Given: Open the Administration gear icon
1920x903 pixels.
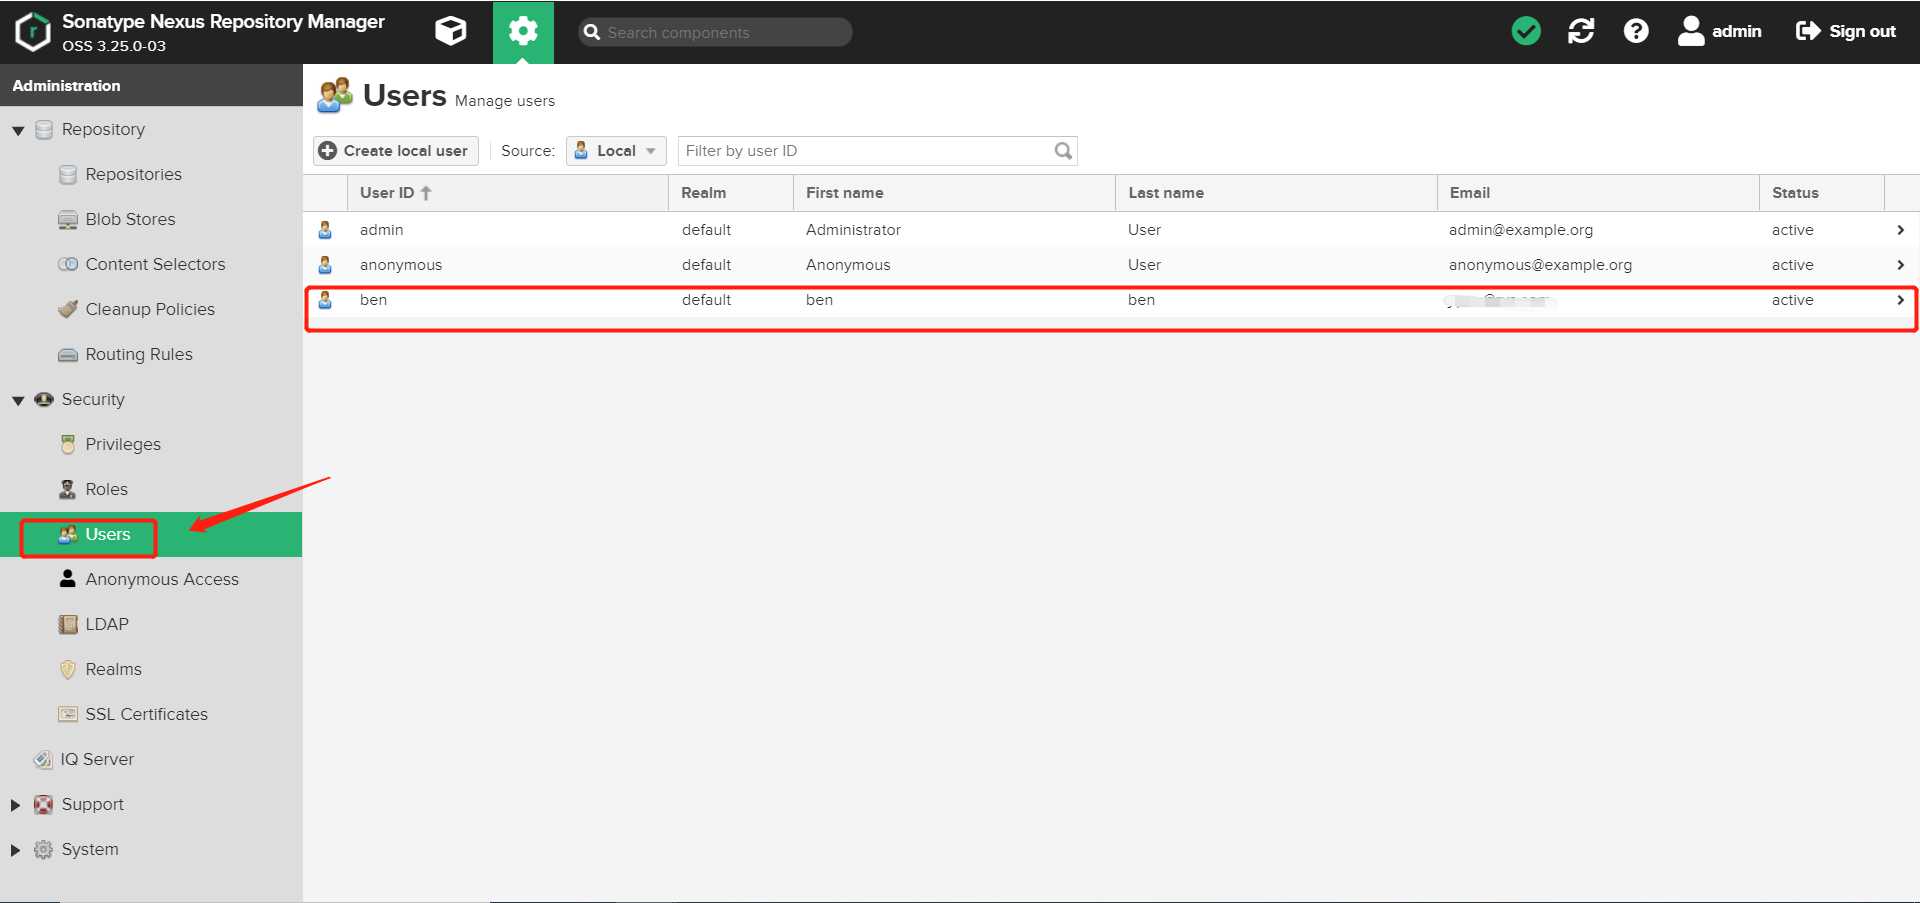Looking at the screenshot, I should coord(523,31).
